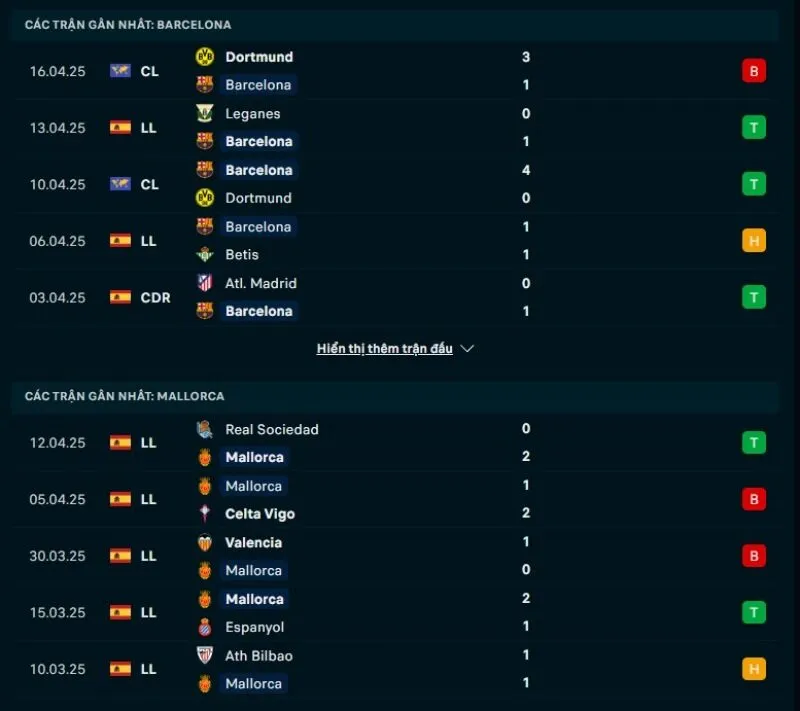Image resolution: width=800 pixels, height=711 pixels.
Task: Toggle the green T result badge on 13.04.25
Action: click(754, 127)
